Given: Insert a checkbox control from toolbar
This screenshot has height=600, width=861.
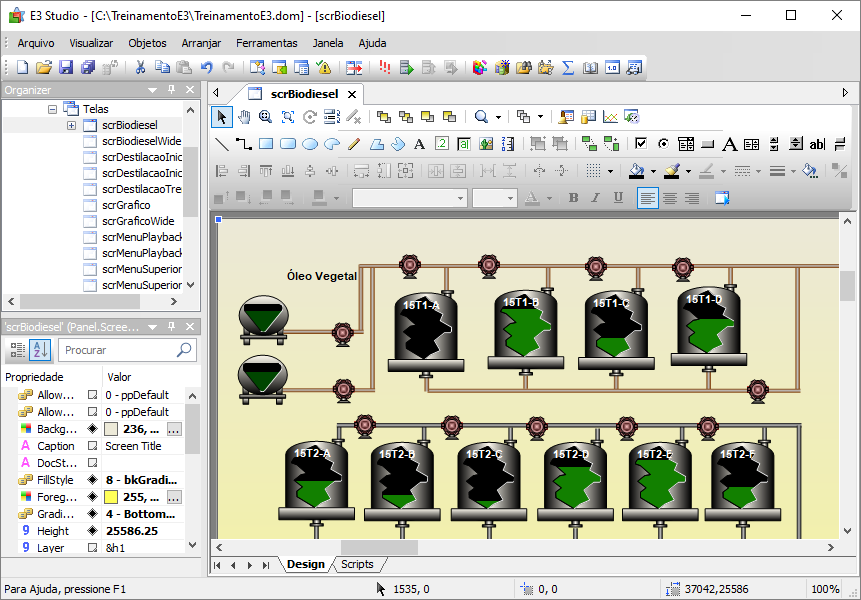Looking at the screenshot, I should coord(641,144).
